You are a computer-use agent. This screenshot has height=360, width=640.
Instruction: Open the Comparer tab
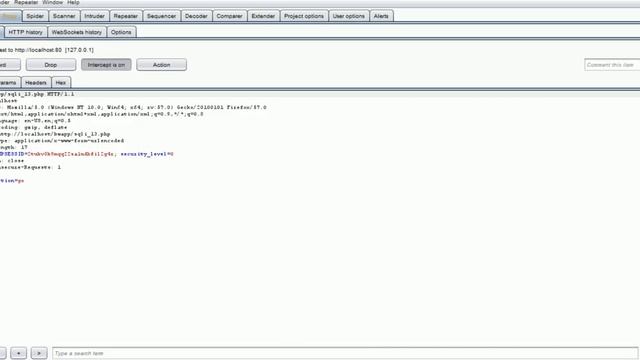(x=229, y=16)
